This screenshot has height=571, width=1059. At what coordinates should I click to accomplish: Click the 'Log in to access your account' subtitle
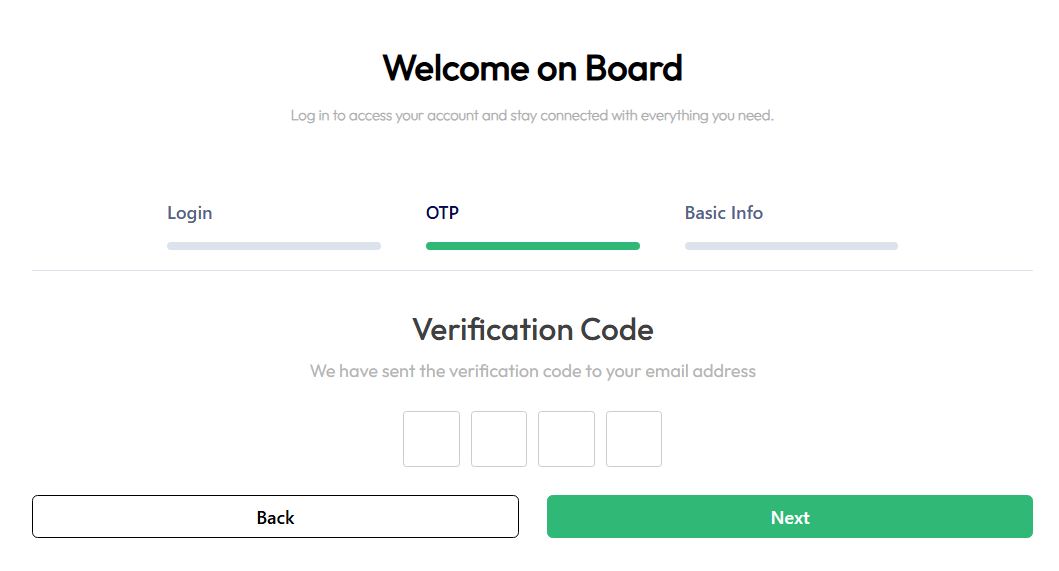tap(532, 116)
